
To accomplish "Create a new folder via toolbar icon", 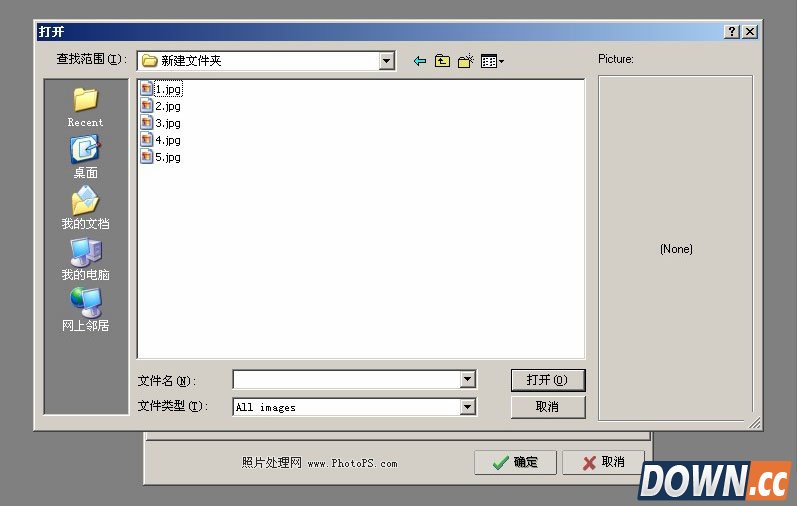I will pyautogui.click(x=465, y=61).
